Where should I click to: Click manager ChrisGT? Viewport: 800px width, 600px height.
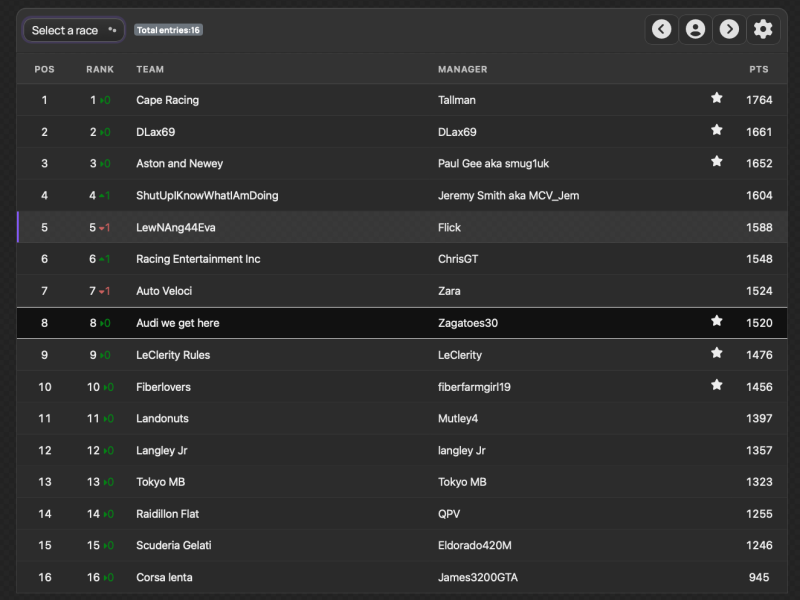(458, 259)
